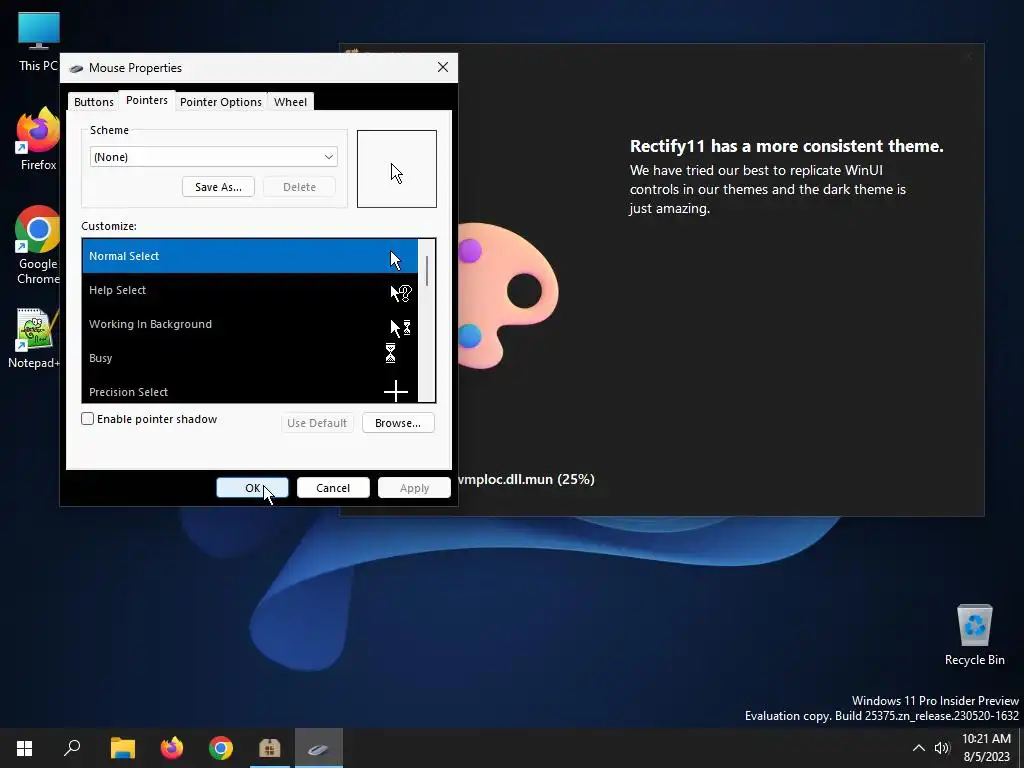Viewport: 1024px width, 768px height.
Task: Expand the Scheme (None) dropdown
Action: (x=214, y=157)
